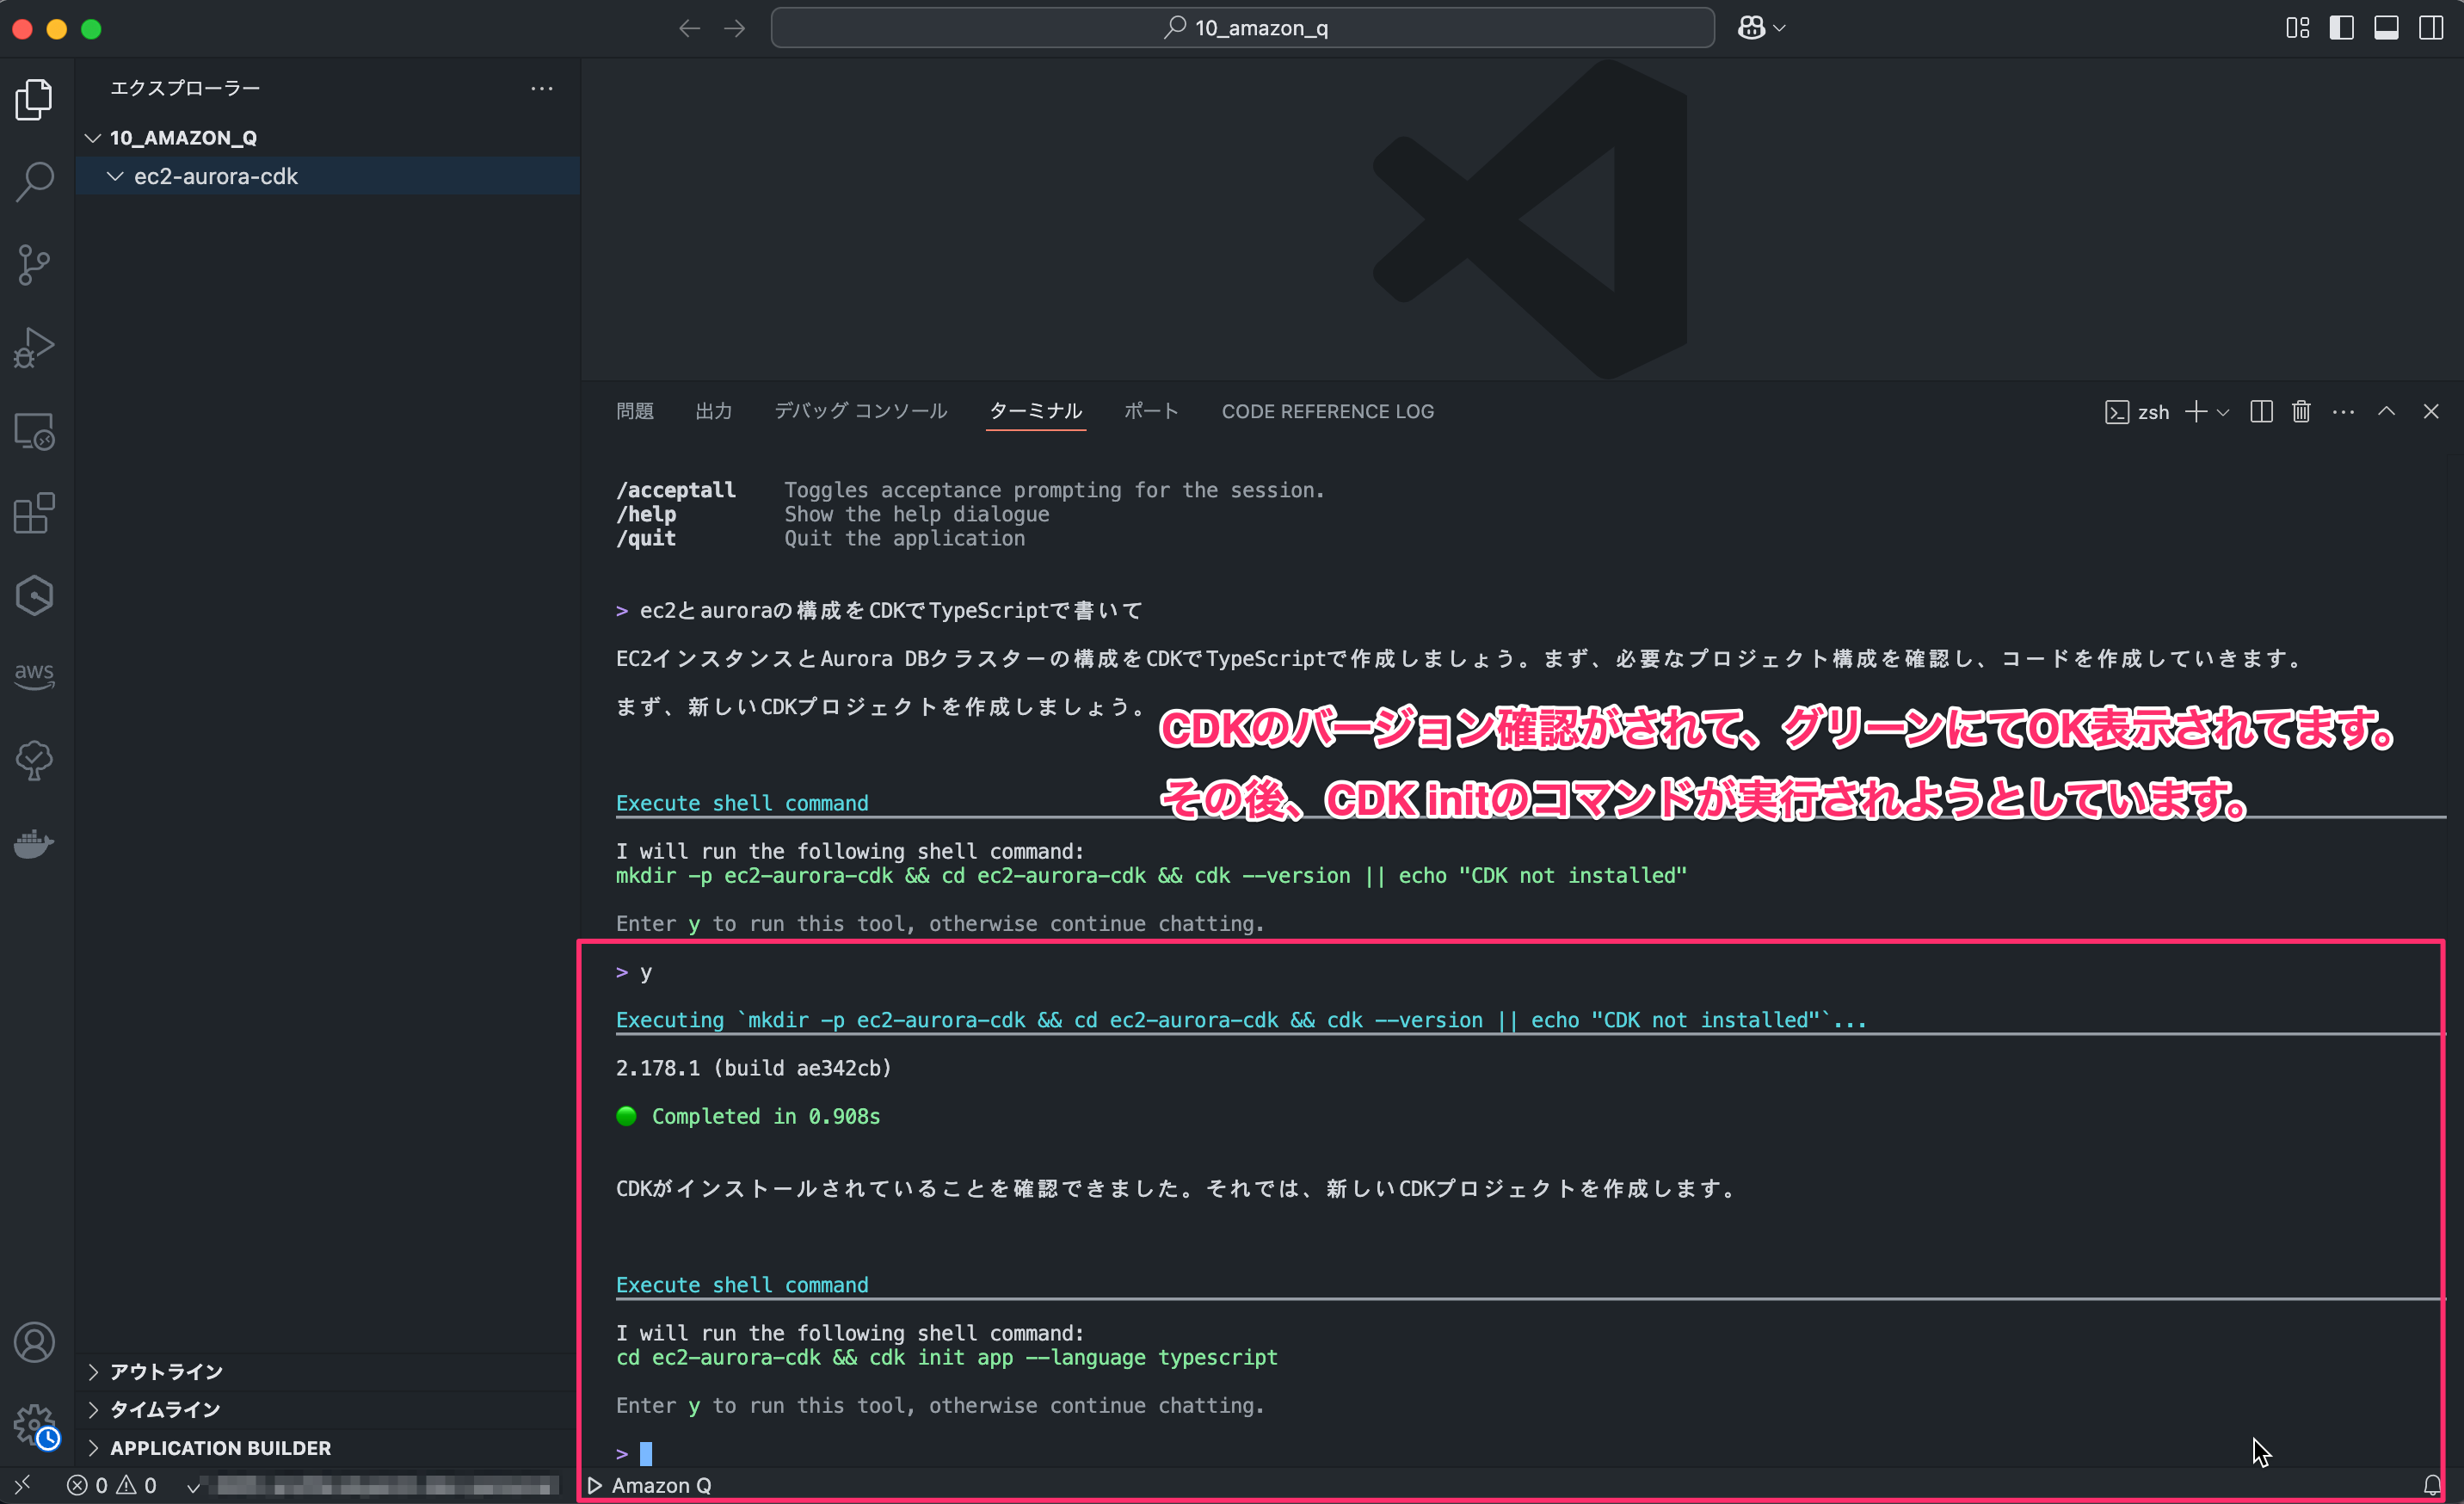This screenshot has width=2464, height=1504.
Task: Click the first Execute shell command heading
Action: (x=742, y=803)
